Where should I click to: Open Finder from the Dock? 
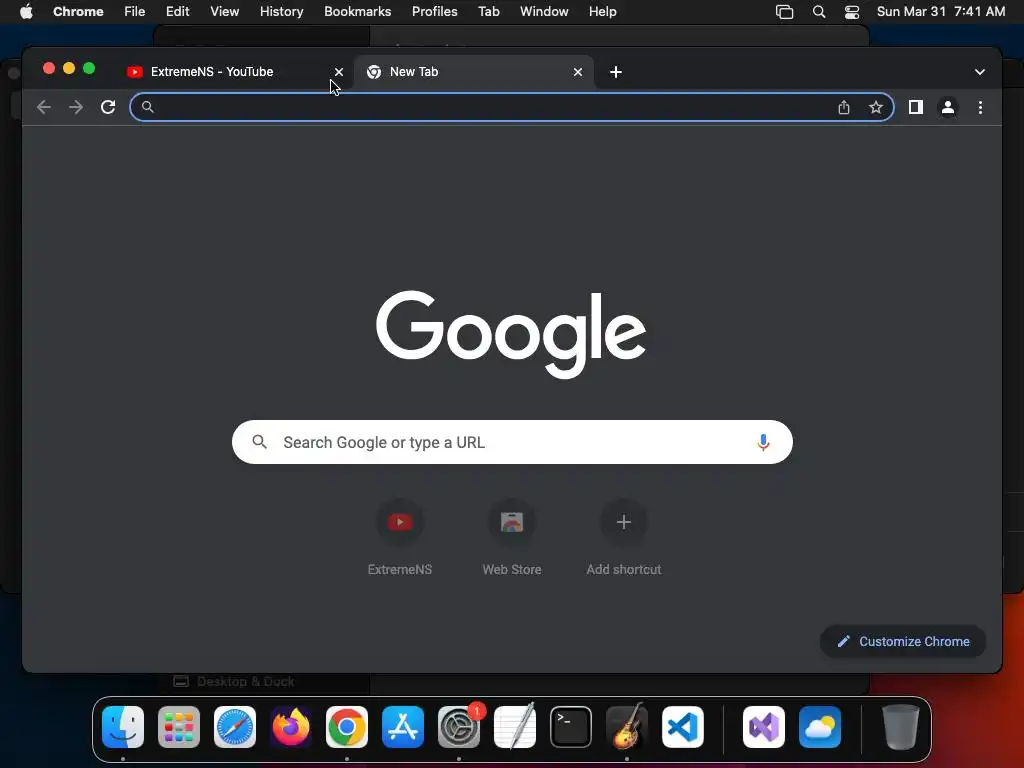pyautogui.click(x=123, y=727)
